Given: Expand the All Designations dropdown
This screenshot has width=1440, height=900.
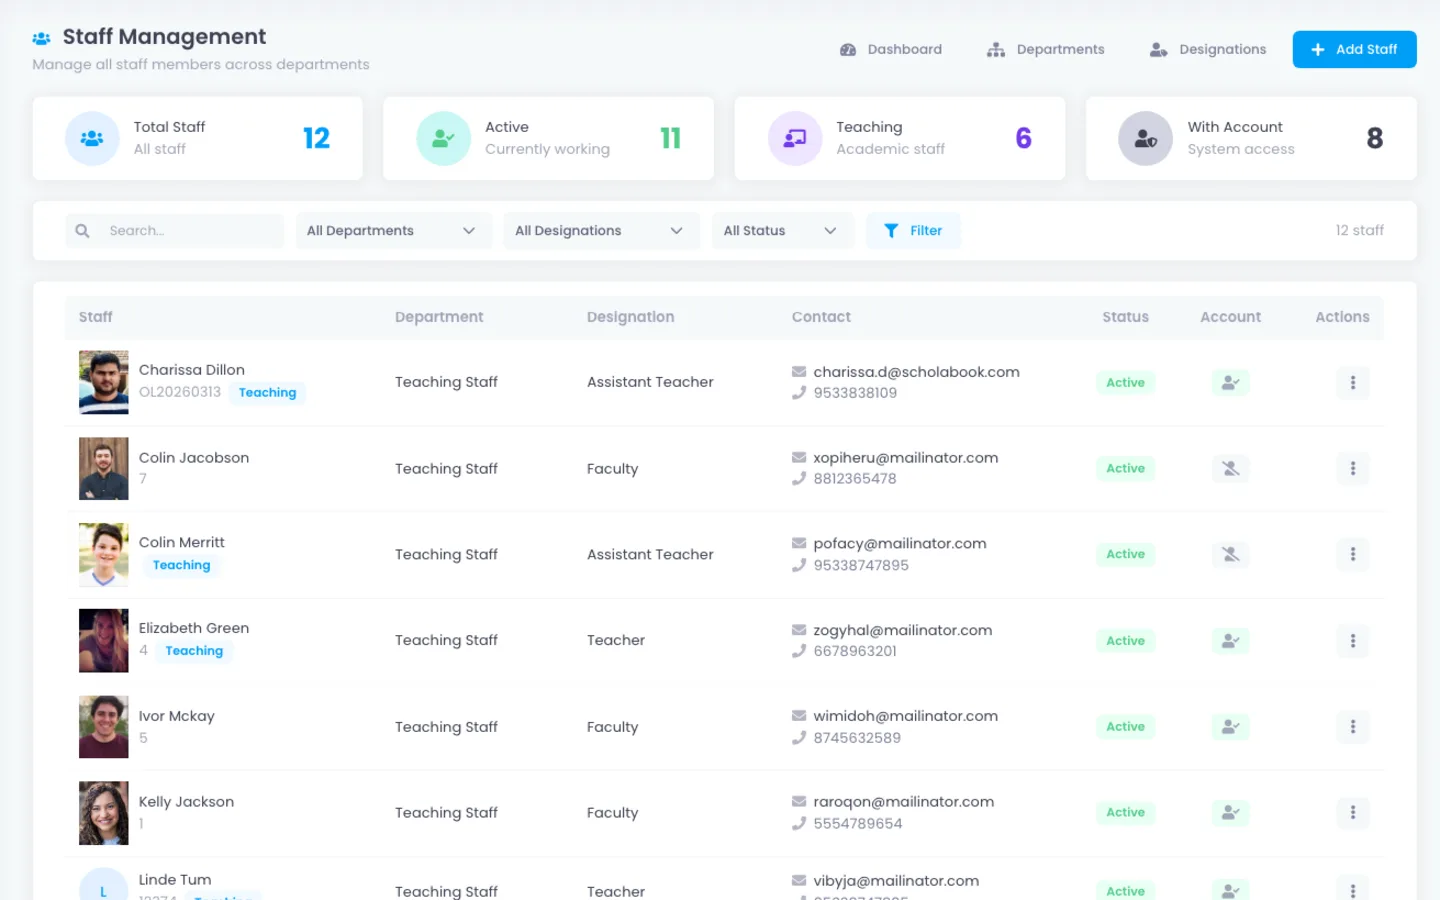Looking at the screenshot, I should tap(601, 231).
